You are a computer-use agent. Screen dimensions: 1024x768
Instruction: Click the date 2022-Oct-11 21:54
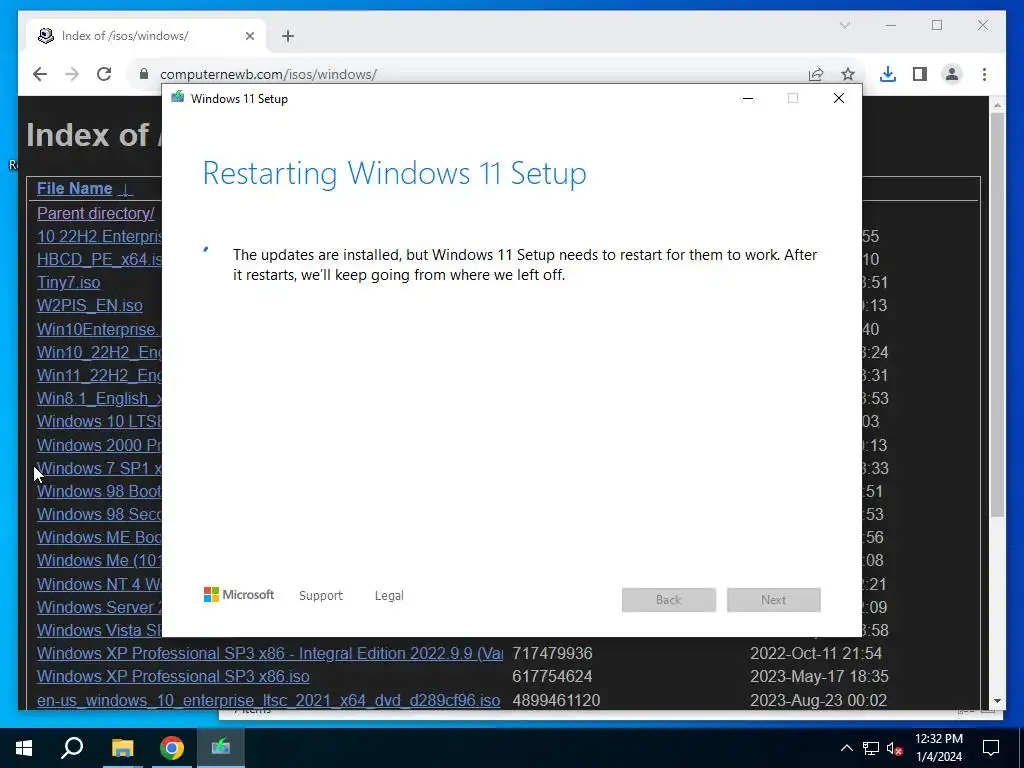816,654
